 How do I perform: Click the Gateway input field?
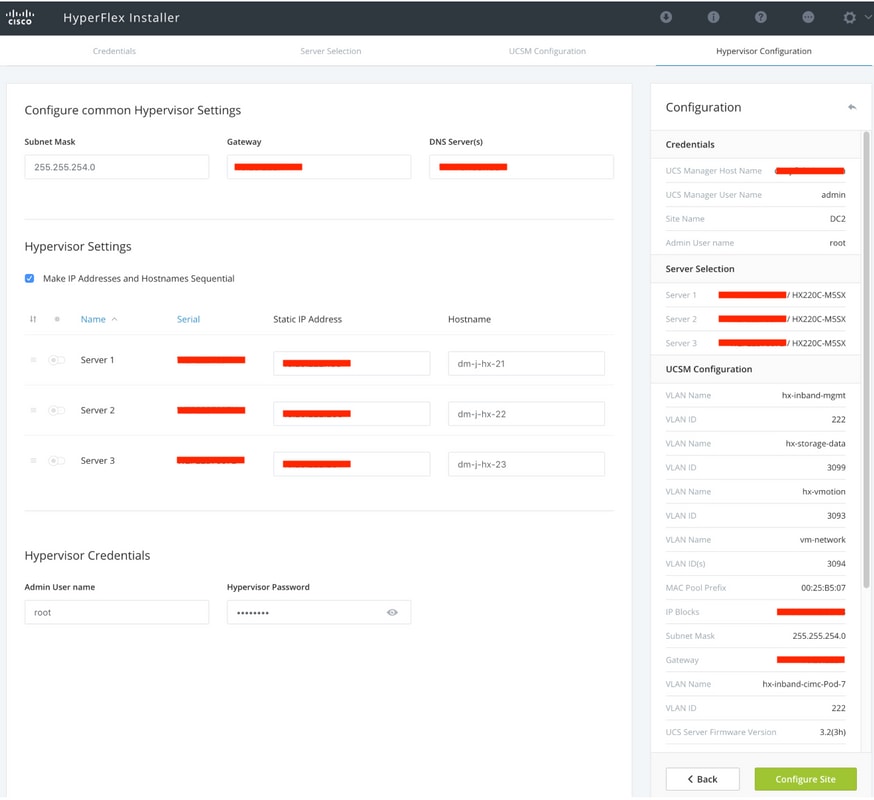(x=319, y=167)
